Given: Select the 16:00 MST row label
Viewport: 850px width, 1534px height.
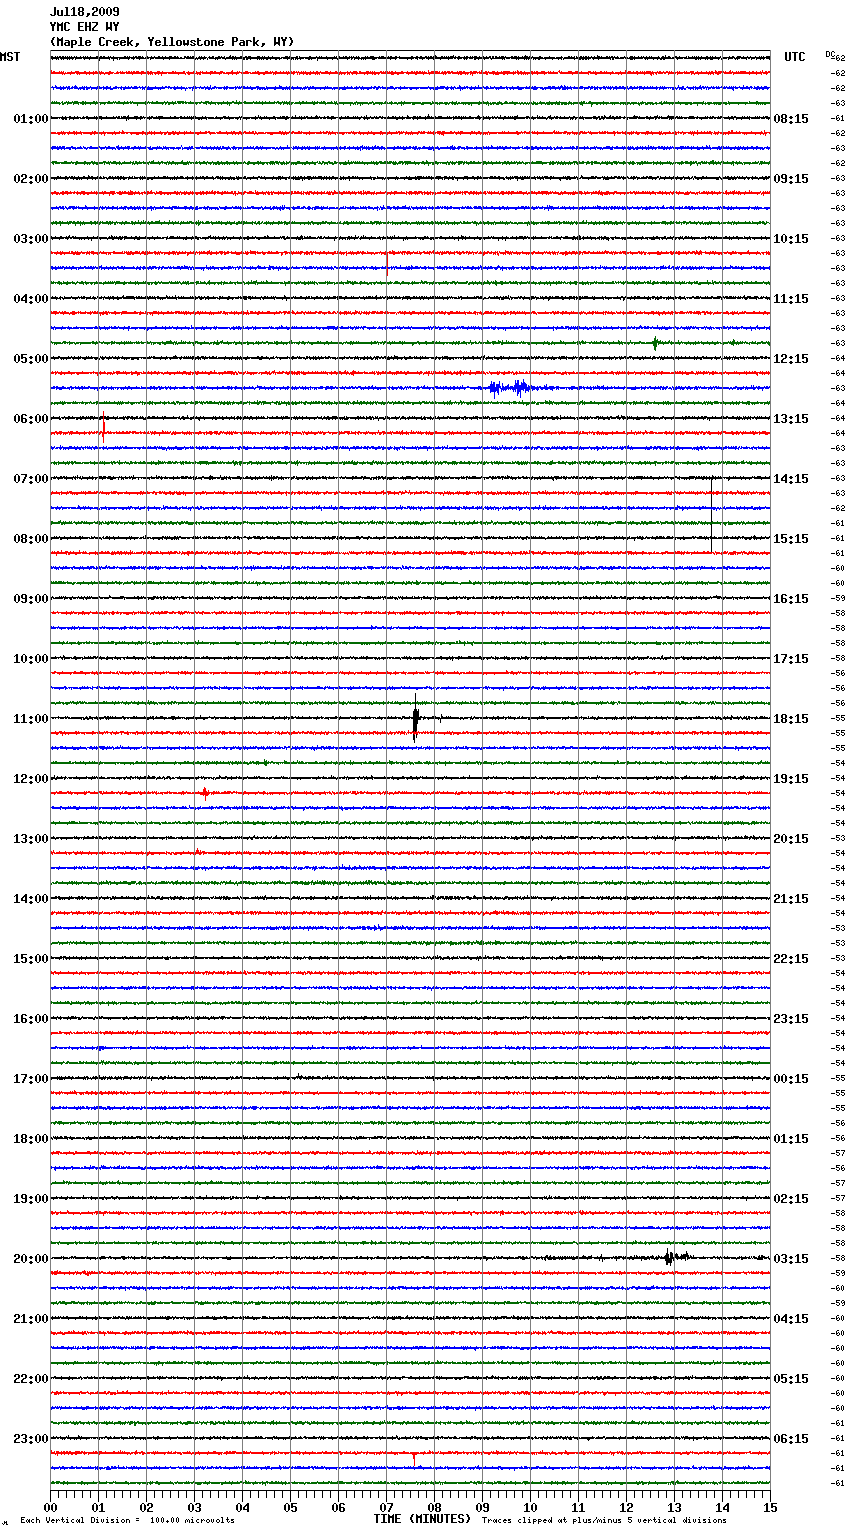Looking at the screenshot, I should (31, 1019).
